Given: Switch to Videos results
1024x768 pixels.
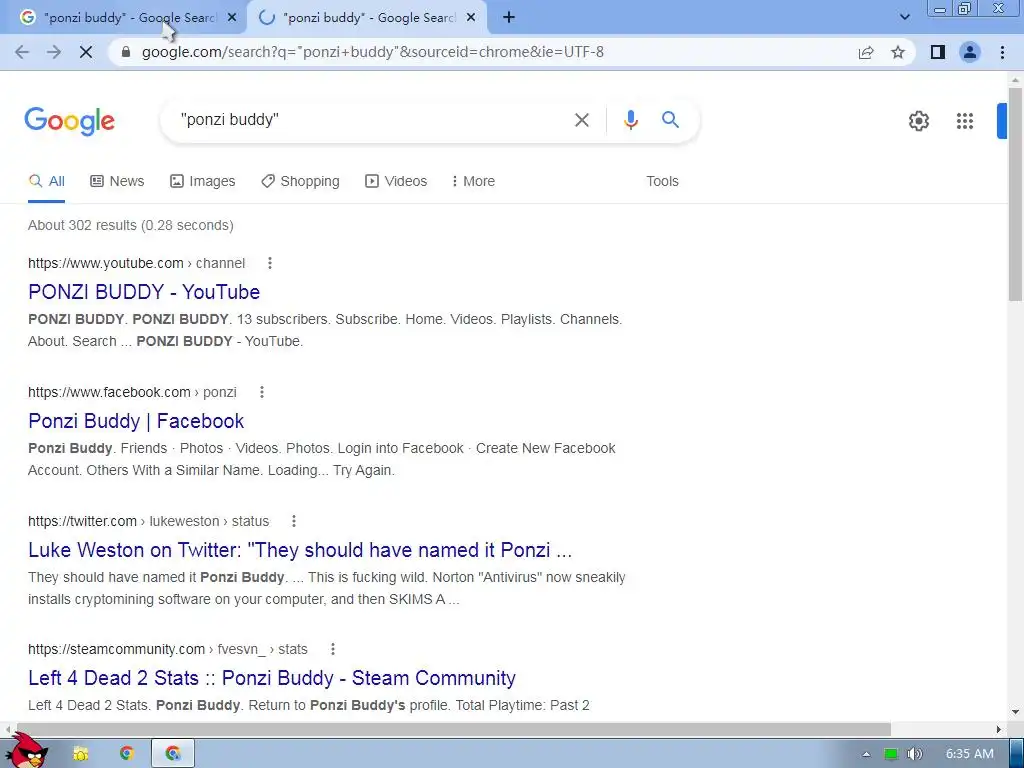Looking at the screenshot, I should 396,182.
